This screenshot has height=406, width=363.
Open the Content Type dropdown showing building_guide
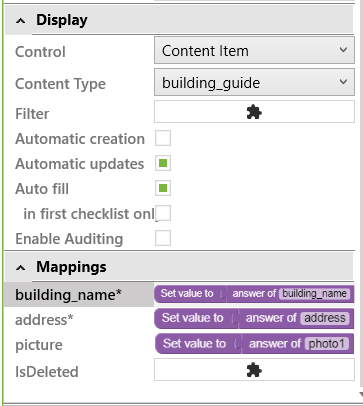(254, 82)
